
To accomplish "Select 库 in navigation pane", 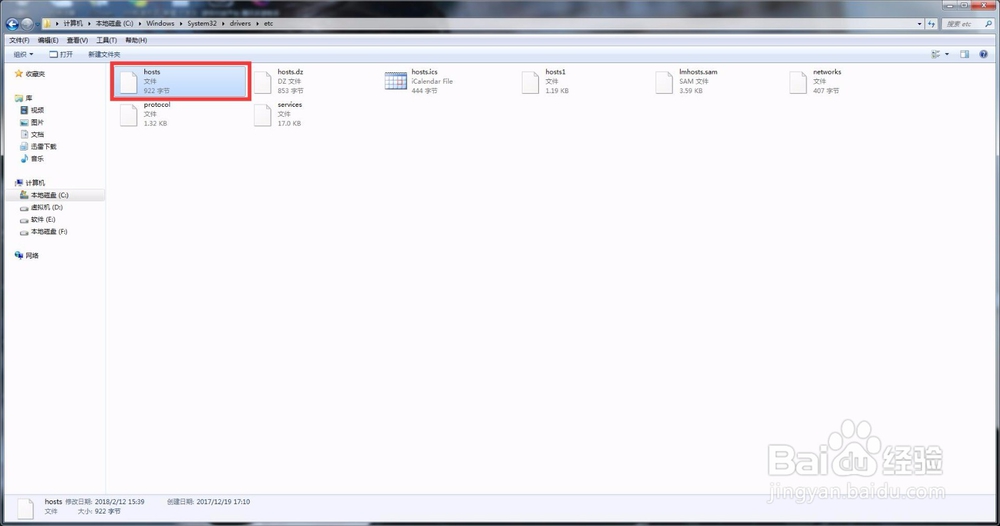I will (29, 98).
